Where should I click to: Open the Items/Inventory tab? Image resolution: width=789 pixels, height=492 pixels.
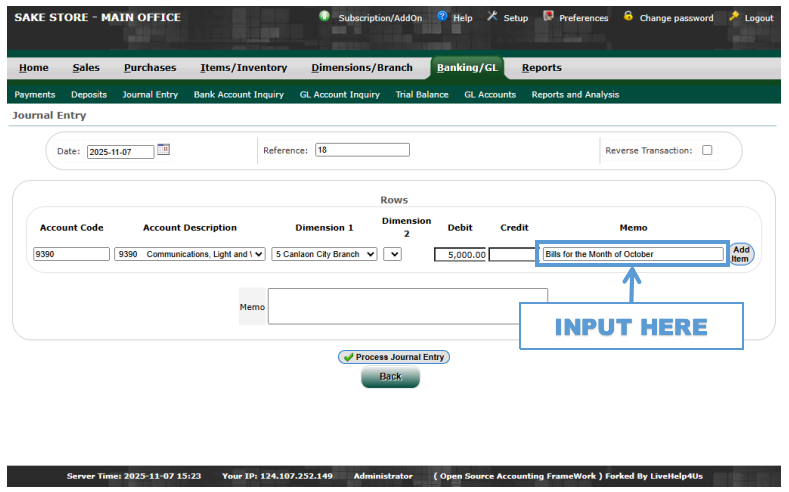point(243,68)
